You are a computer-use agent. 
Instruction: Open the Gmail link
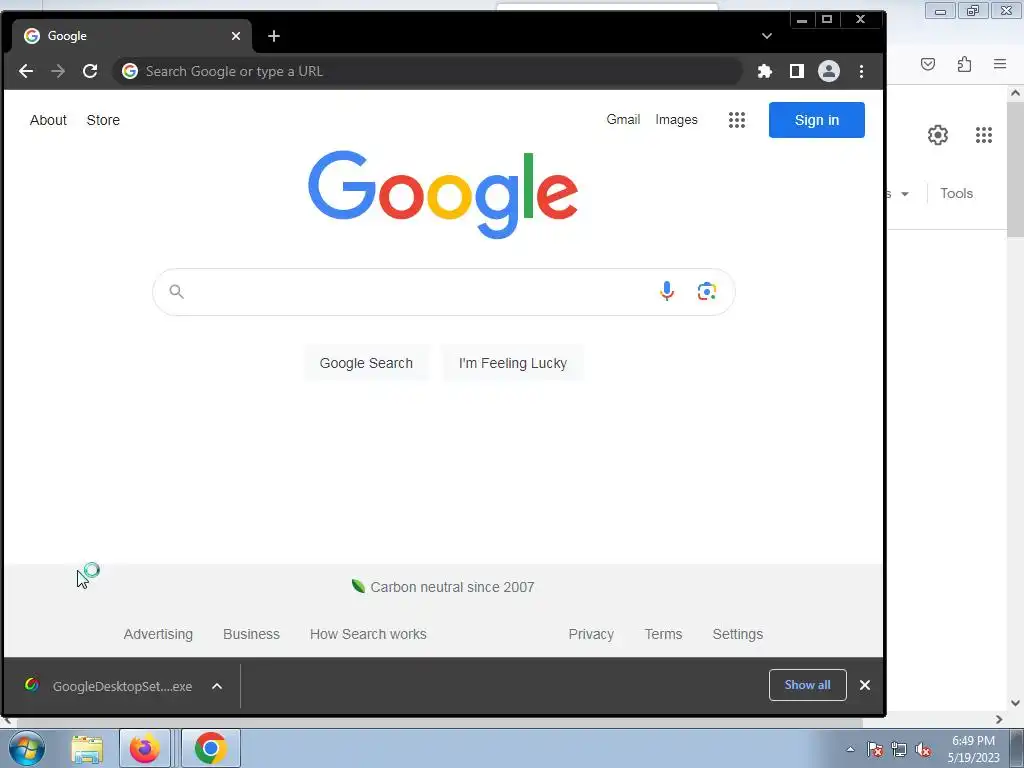pyautogui.click(x=623, y=120)
